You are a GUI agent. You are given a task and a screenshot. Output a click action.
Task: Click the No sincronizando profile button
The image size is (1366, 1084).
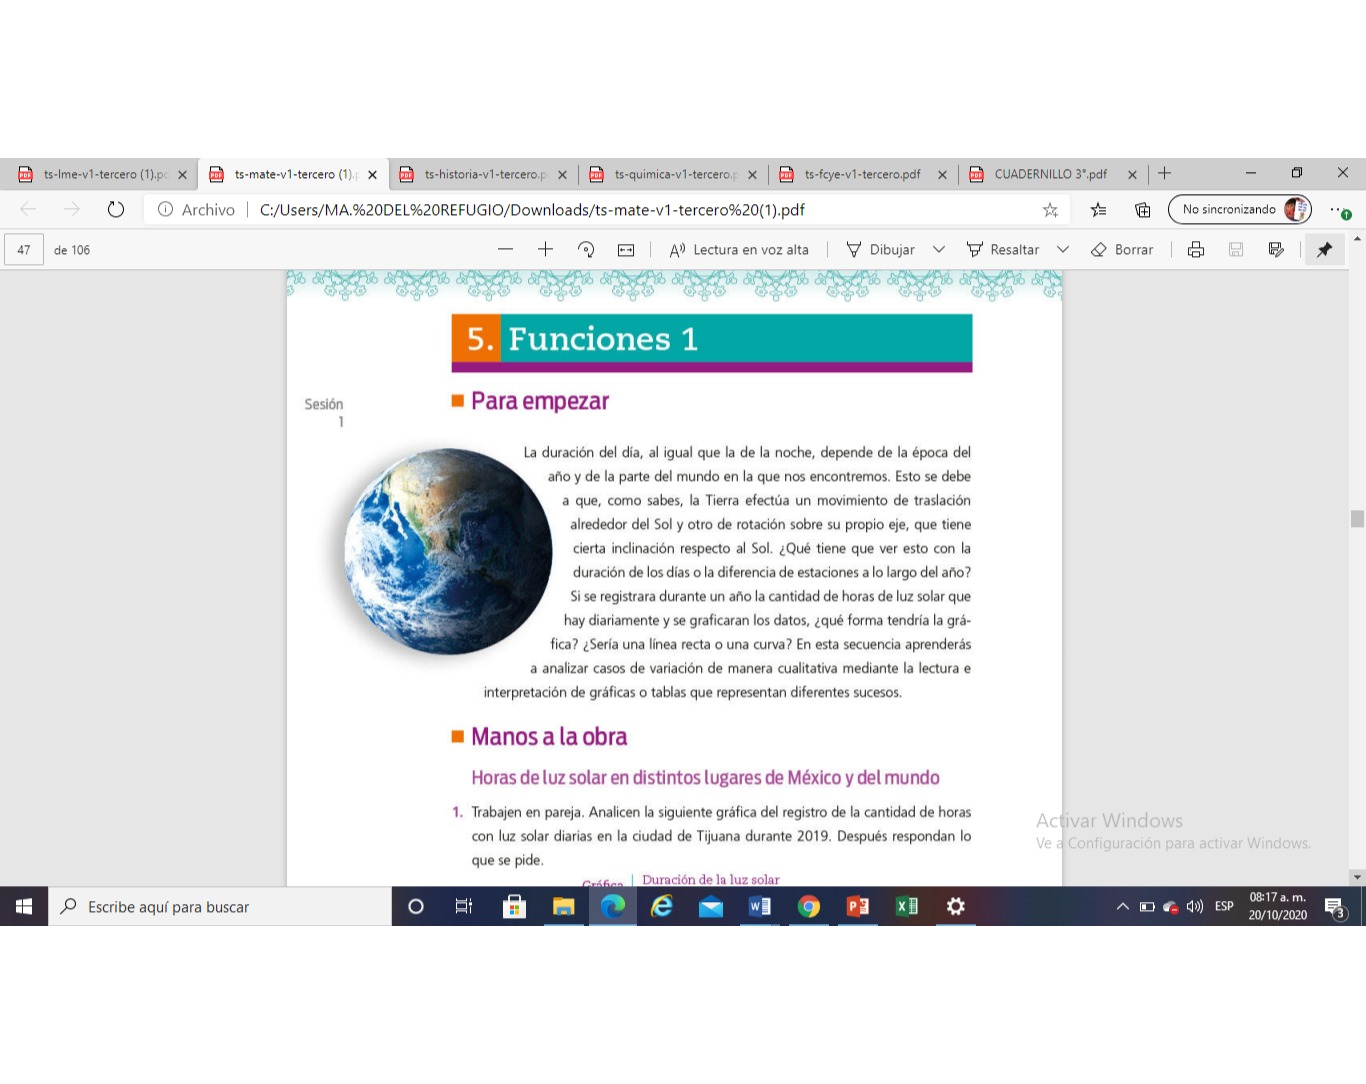[x=1239, y=210]
